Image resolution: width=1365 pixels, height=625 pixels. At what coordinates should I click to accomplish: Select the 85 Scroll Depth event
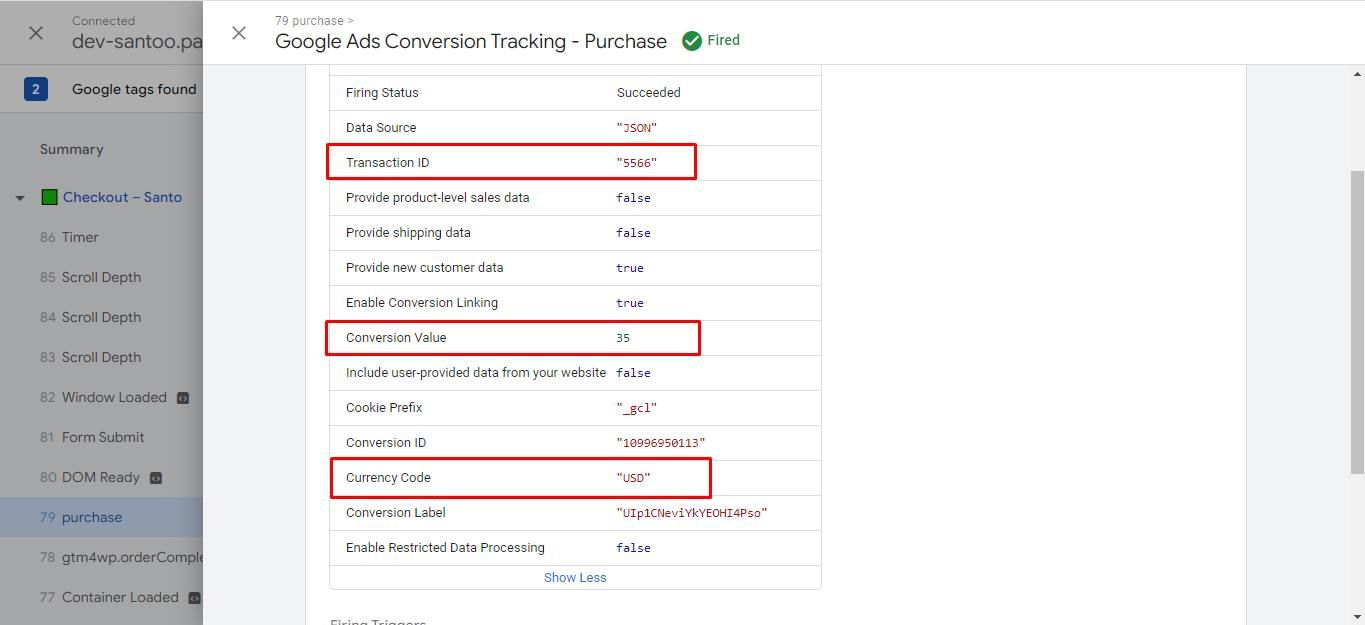101,277
